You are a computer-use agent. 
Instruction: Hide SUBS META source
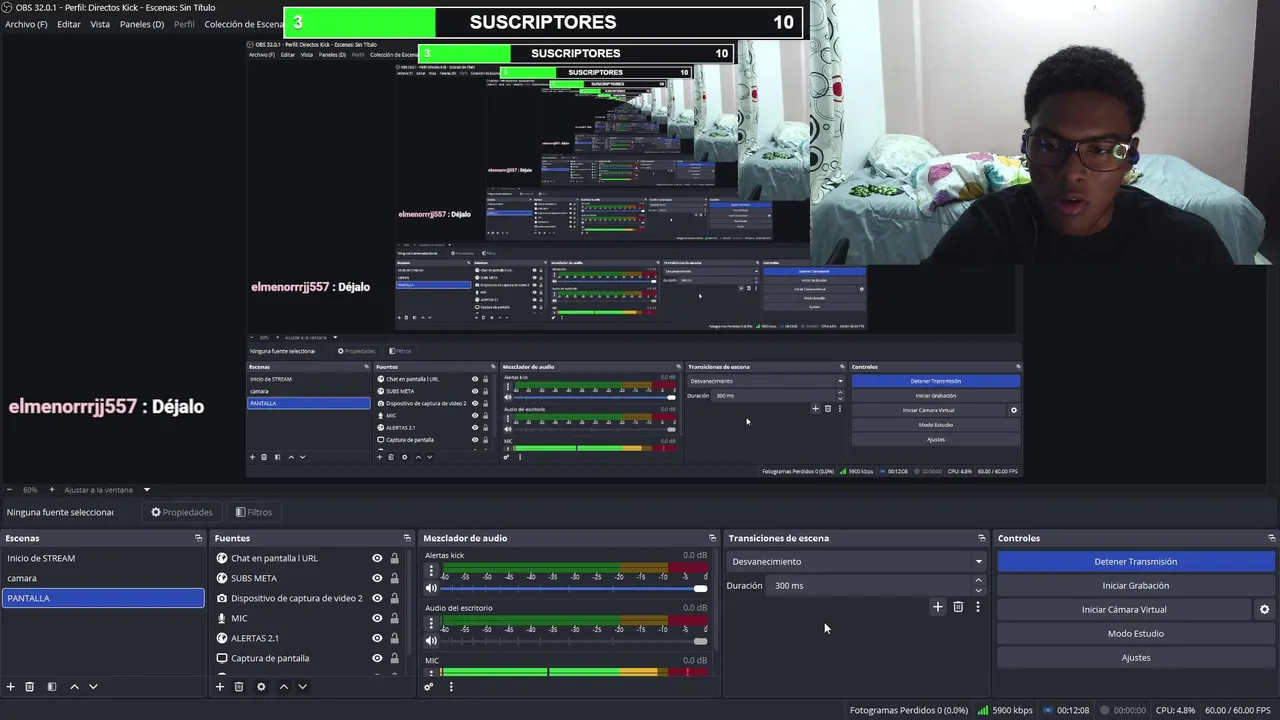click(377, 578)
